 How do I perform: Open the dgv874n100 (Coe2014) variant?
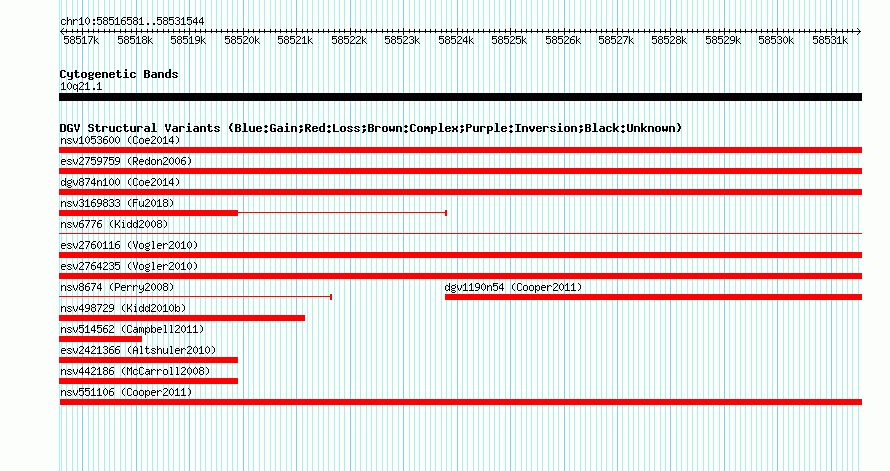point(120,182)
